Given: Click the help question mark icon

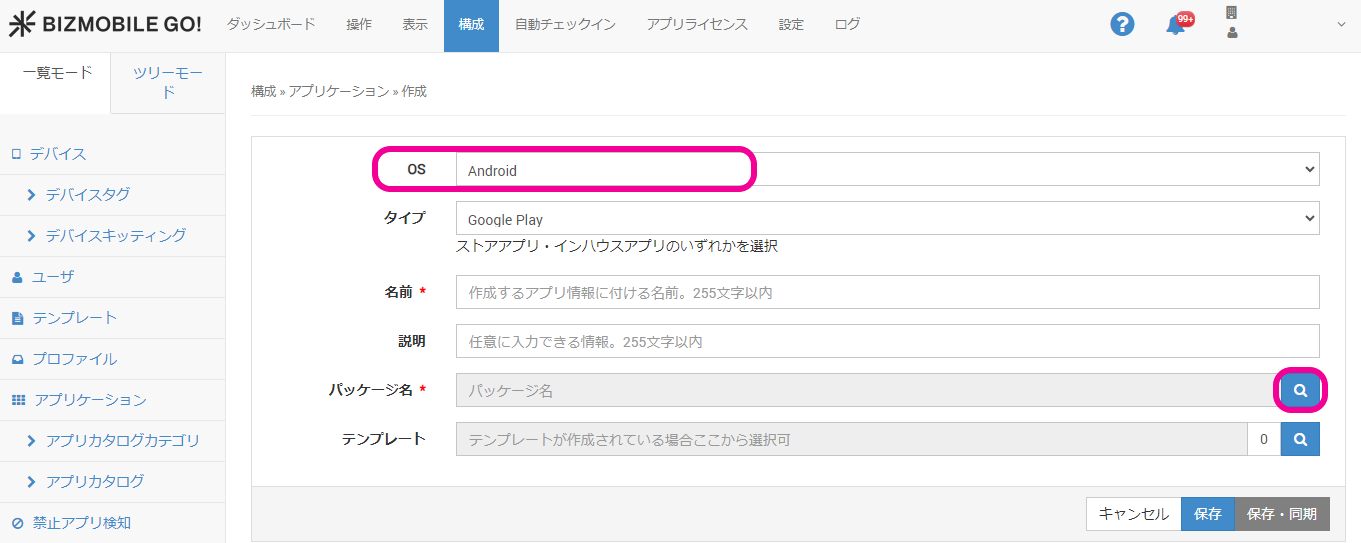Looking at the screenshot, I should 1122,25.
